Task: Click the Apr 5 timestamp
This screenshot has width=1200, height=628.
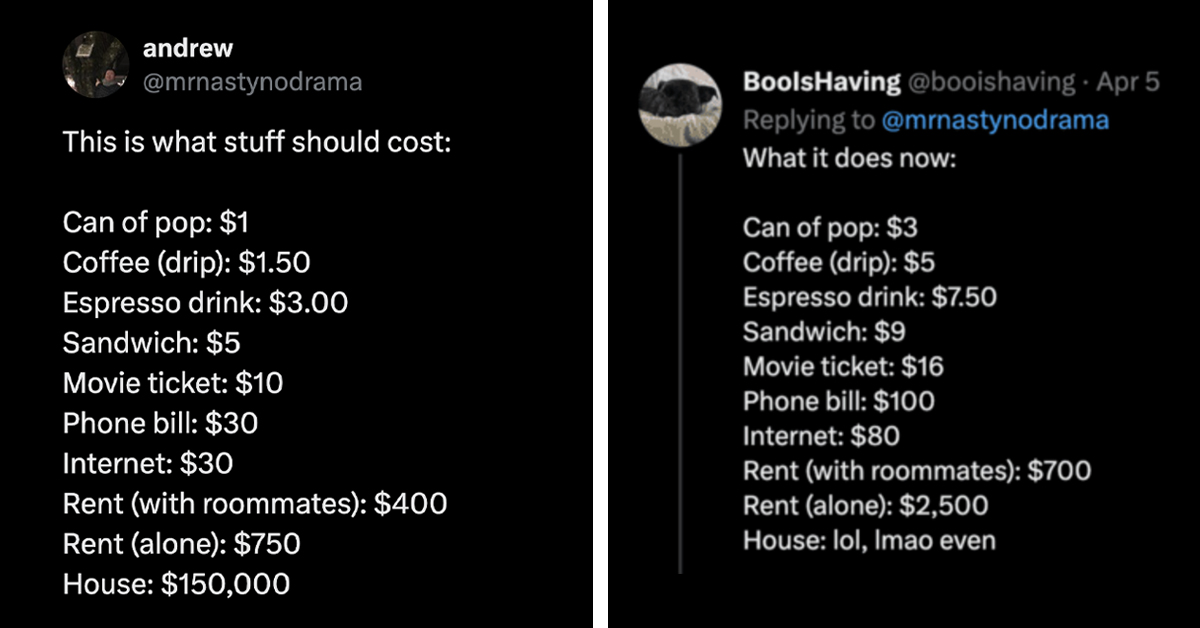Action: (x=1127, y=82)
